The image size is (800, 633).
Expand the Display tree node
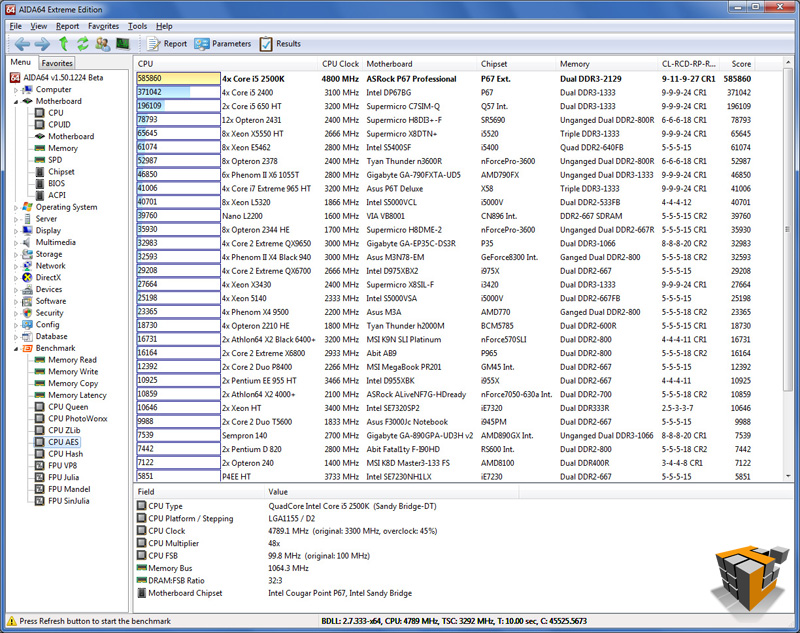tap(15, 231)
